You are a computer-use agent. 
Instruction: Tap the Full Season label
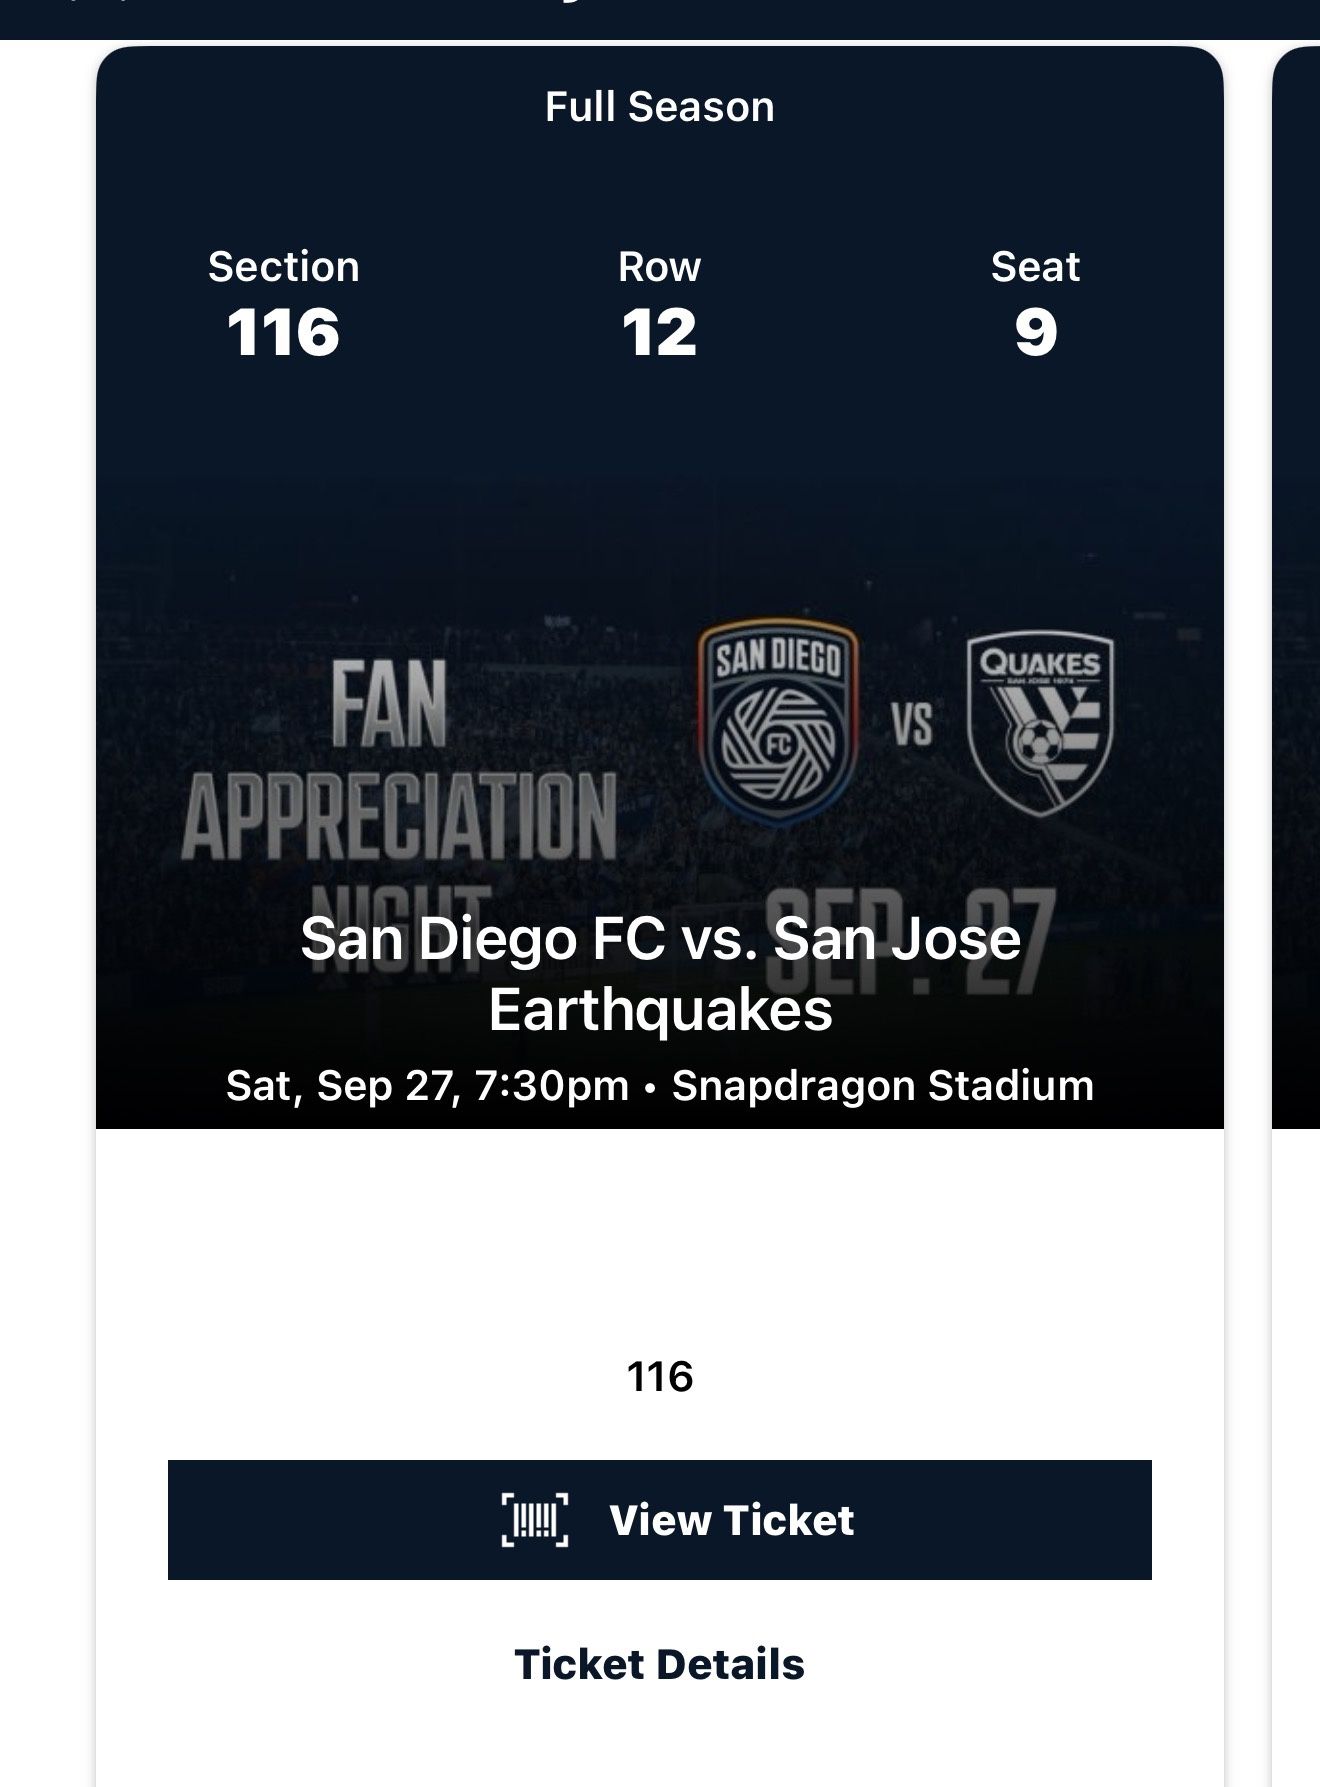pyautogui.click(x=659, y=107)
